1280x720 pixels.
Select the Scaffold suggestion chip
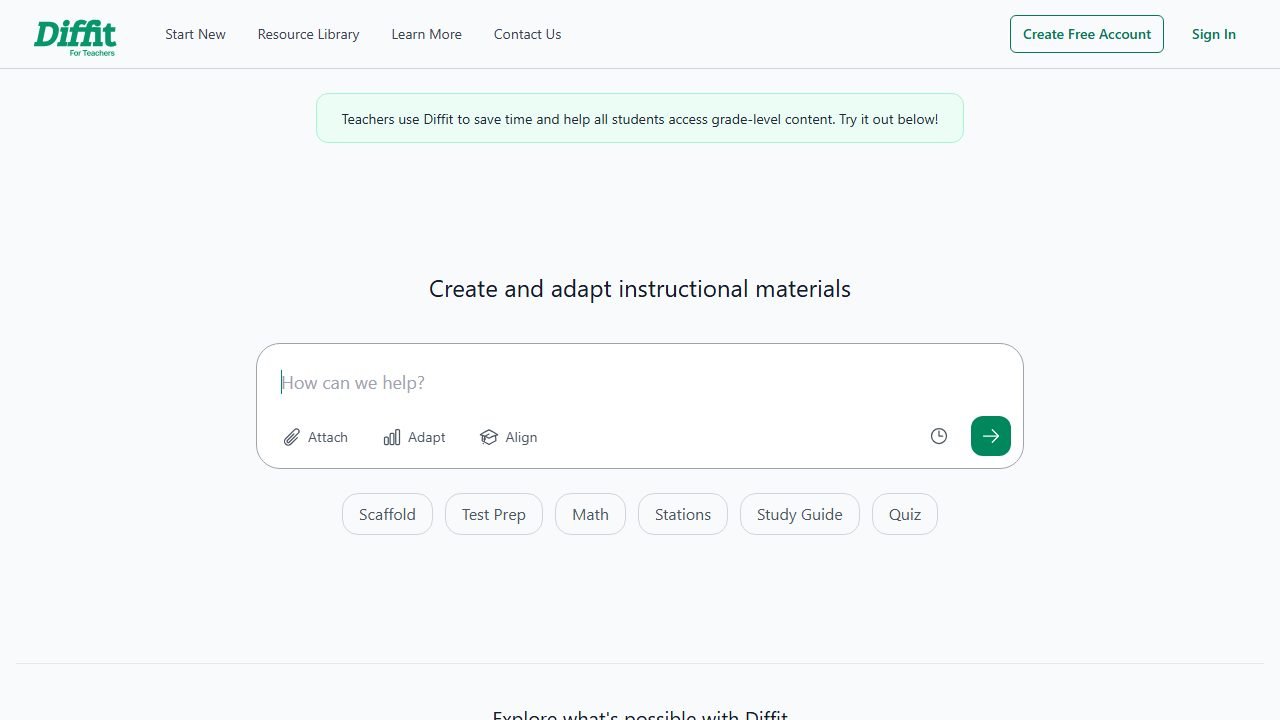(x=387, y=514)
